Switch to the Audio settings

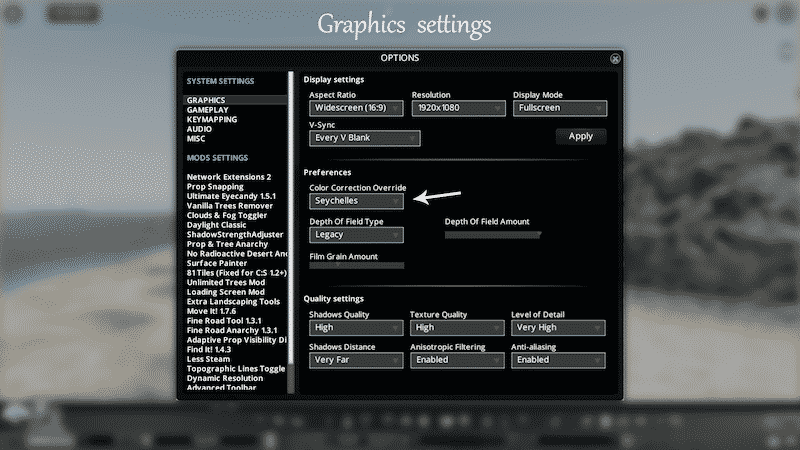199,129
